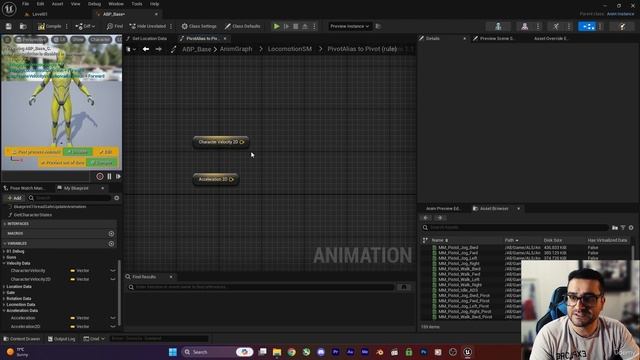Click the Stop simulation icon
This screenshot has height=360, width=640.
(296, 26)
